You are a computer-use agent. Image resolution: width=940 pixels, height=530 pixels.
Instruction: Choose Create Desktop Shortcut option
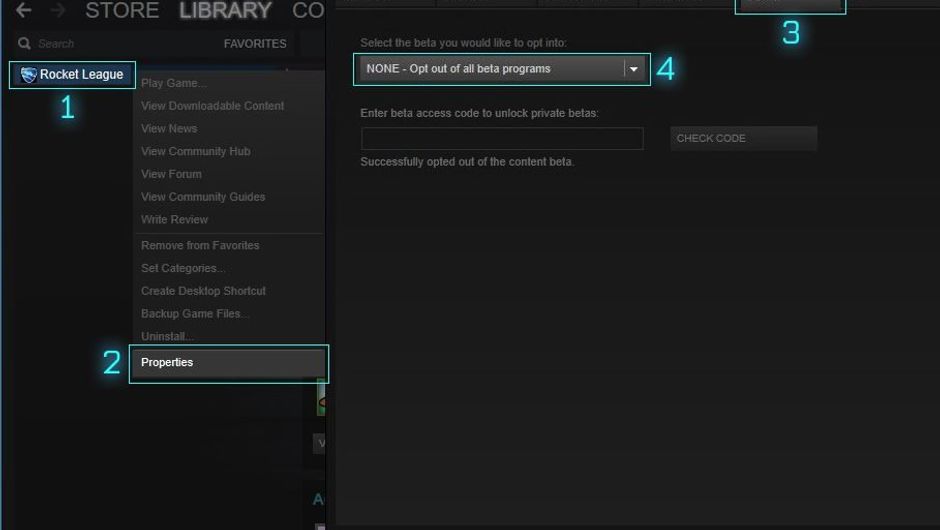coord(203,291)
